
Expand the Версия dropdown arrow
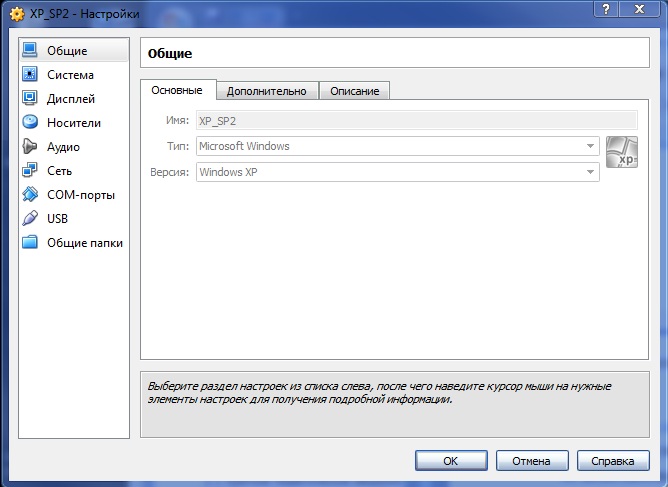point(590,172)
